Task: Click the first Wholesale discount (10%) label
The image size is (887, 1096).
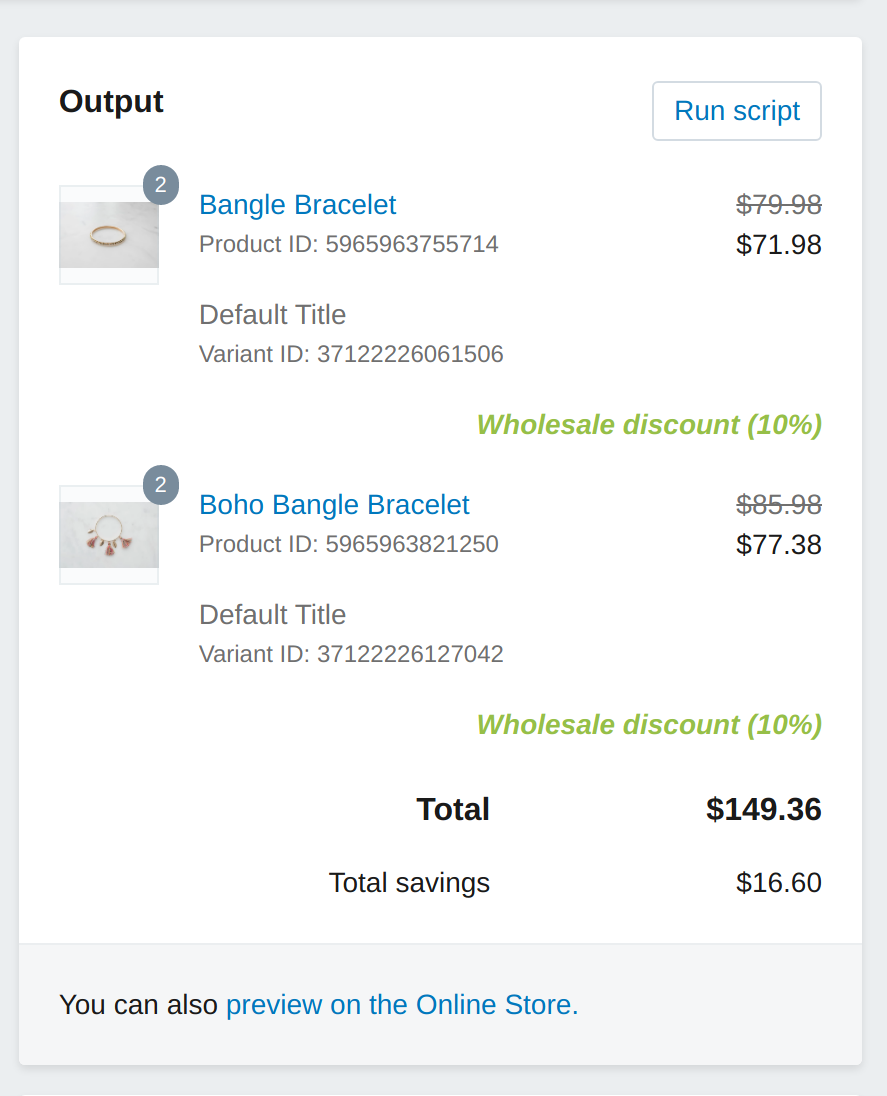Action: 649,425
